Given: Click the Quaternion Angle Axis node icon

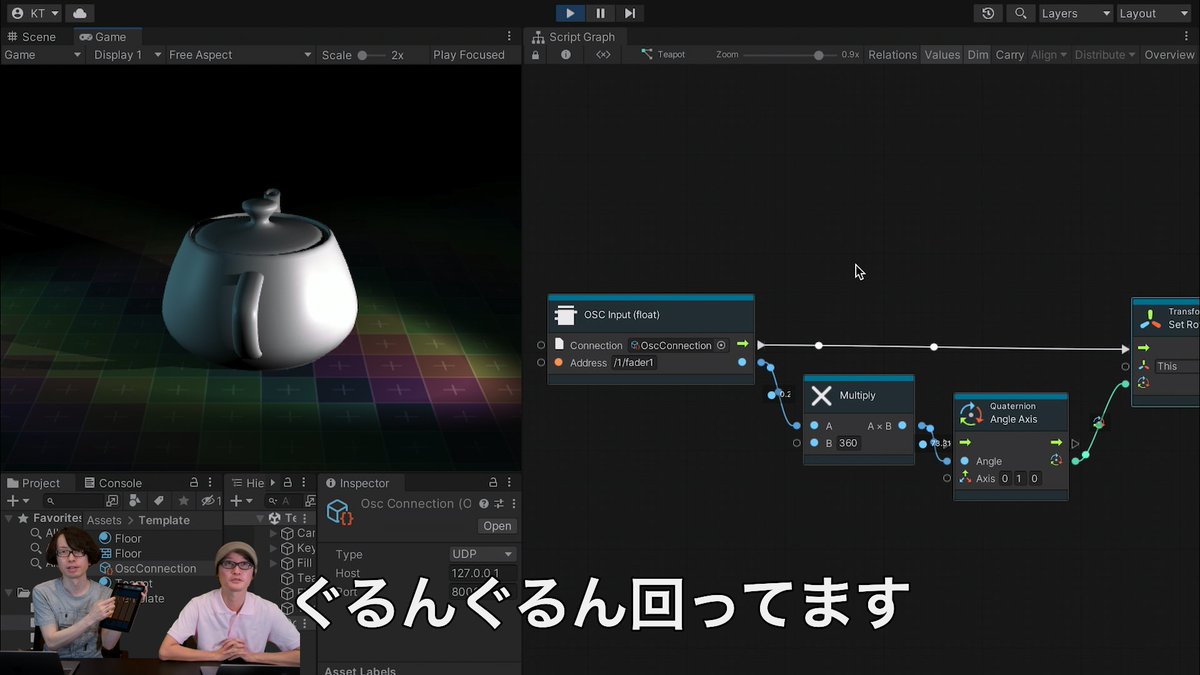Looking at the screenshot, I should (970, 413).
